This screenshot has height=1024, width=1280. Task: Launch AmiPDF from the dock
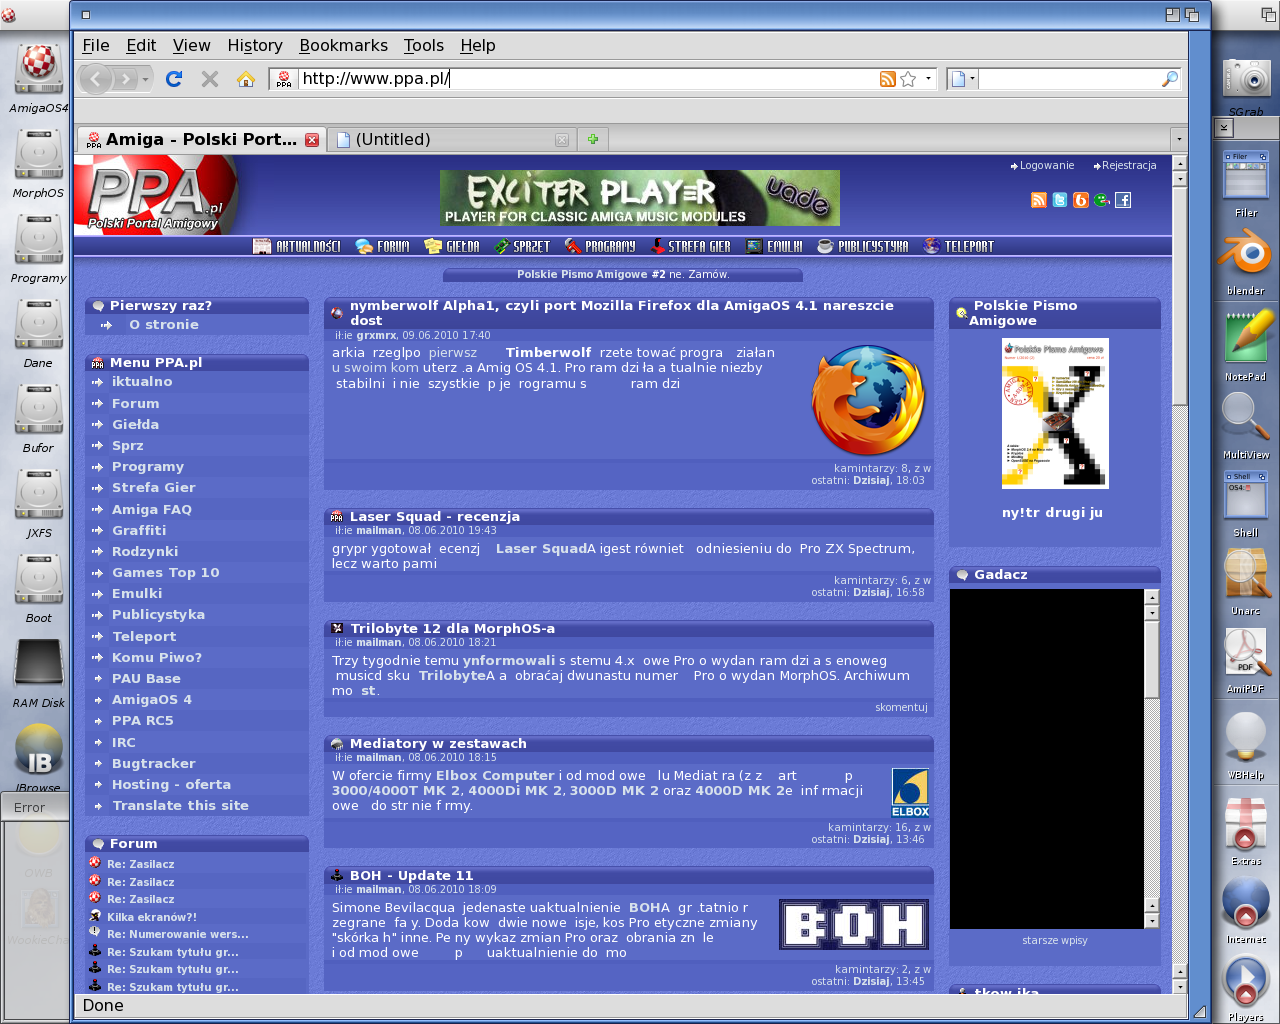pyautogui.click(x=1246, y=652)
